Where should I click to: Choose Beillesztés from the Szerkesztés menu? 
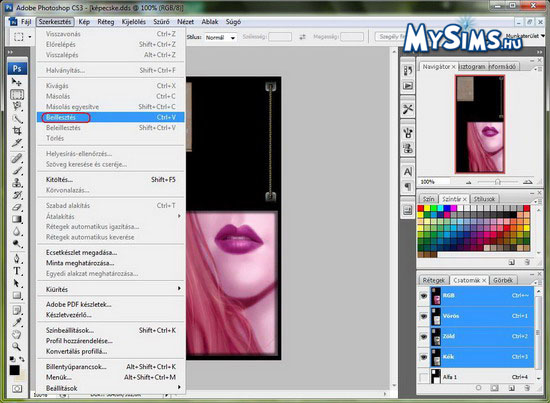(110, 117)
